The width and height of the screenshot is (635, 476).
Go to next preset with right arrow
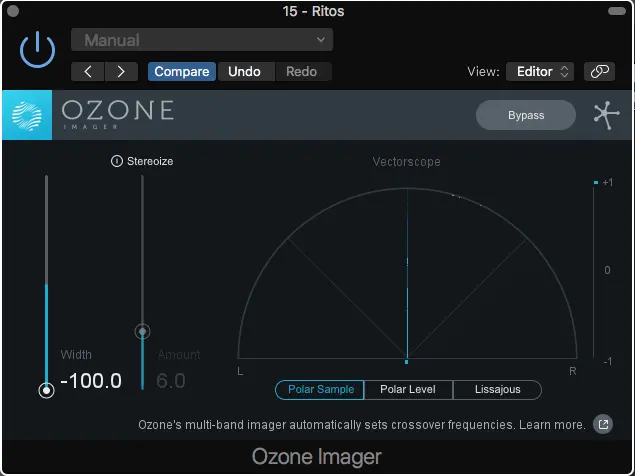click(x=121, y=72)
